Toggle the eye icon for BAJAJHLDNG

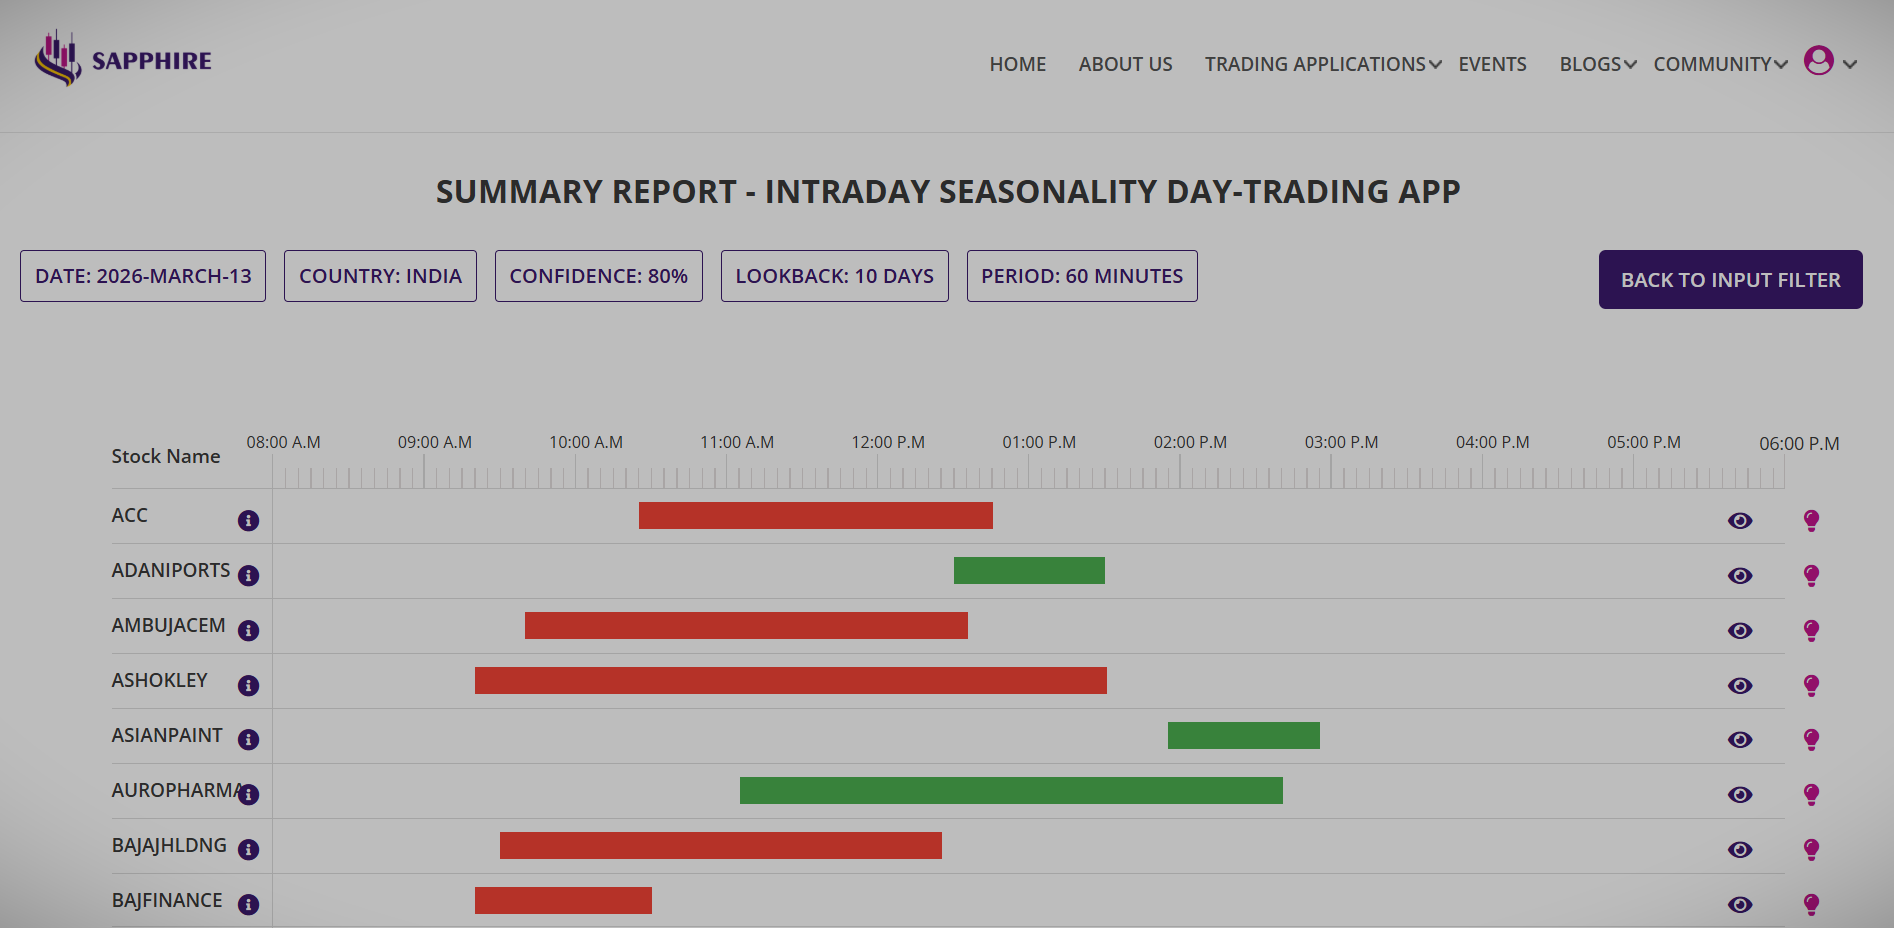(1740, 850)
